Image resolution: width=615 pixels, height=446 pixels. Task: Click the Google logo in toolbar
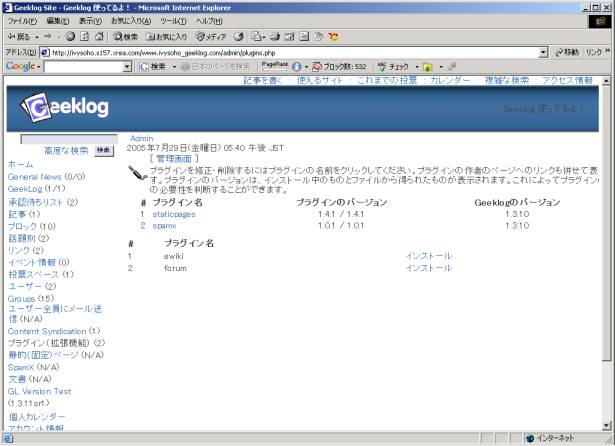pos(21,66)
